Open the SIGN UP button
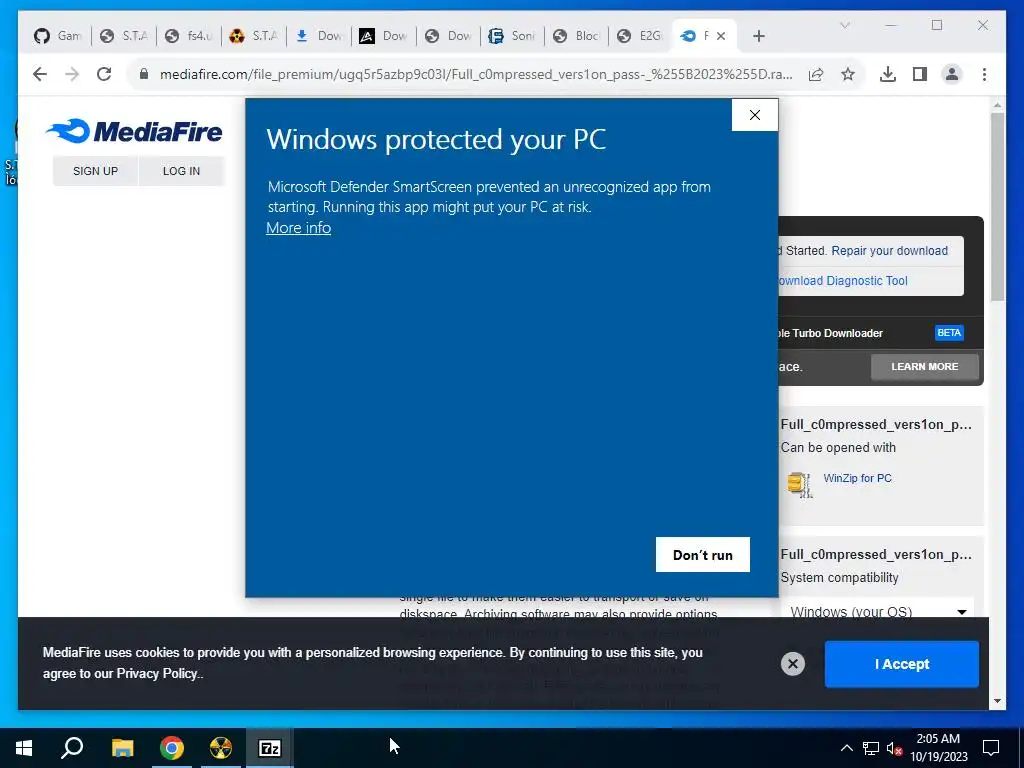The height and width of the screenshot is (768, 1024). (95, 171)
